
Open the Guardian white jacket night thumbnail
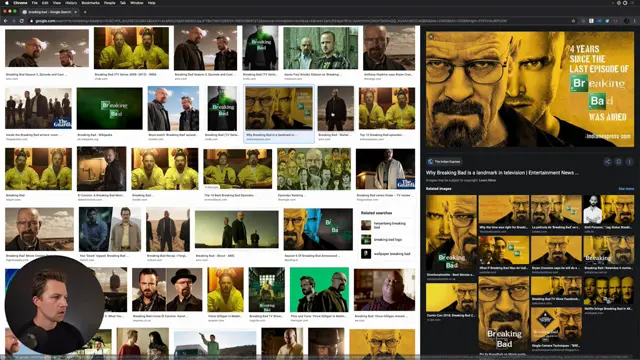pos(386,169)
